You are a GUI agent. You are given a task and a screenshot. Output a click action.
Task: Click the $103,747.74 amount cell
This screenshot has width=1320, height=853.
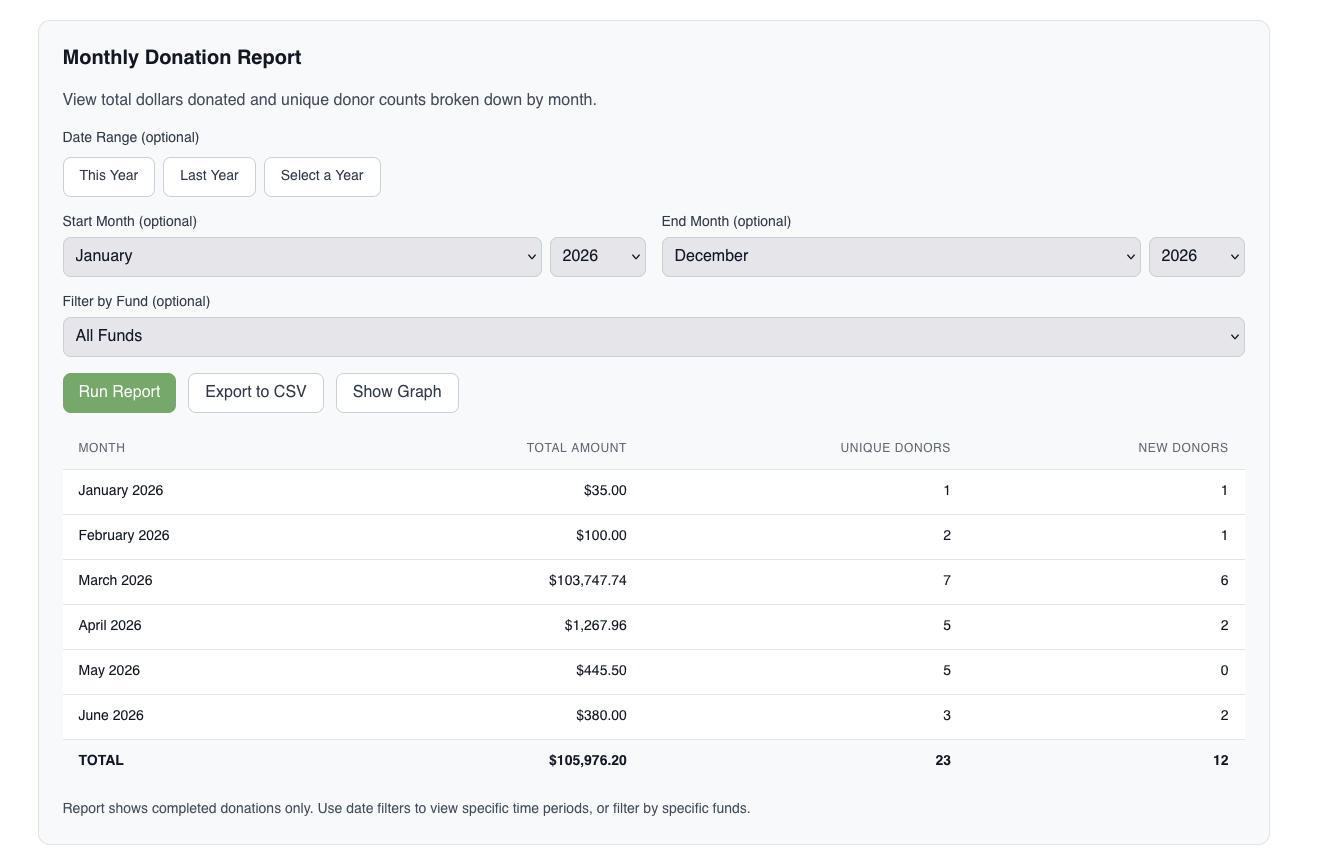pyautogui.click(x=588, y=581)
